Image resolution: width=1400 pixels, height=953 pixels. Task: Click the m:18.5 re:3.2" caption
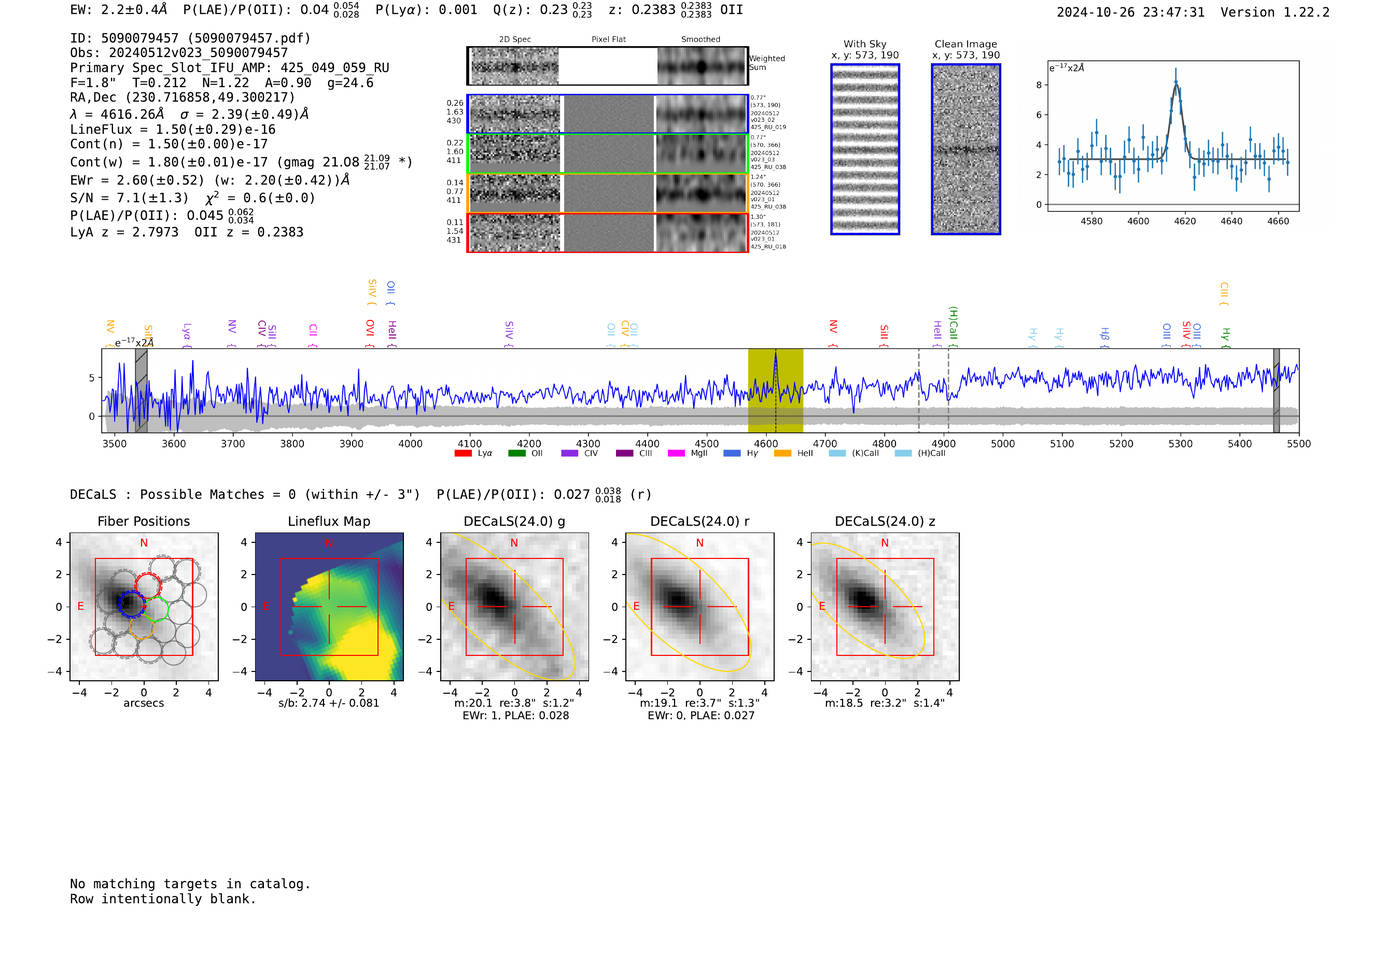(x=885, y=702)
